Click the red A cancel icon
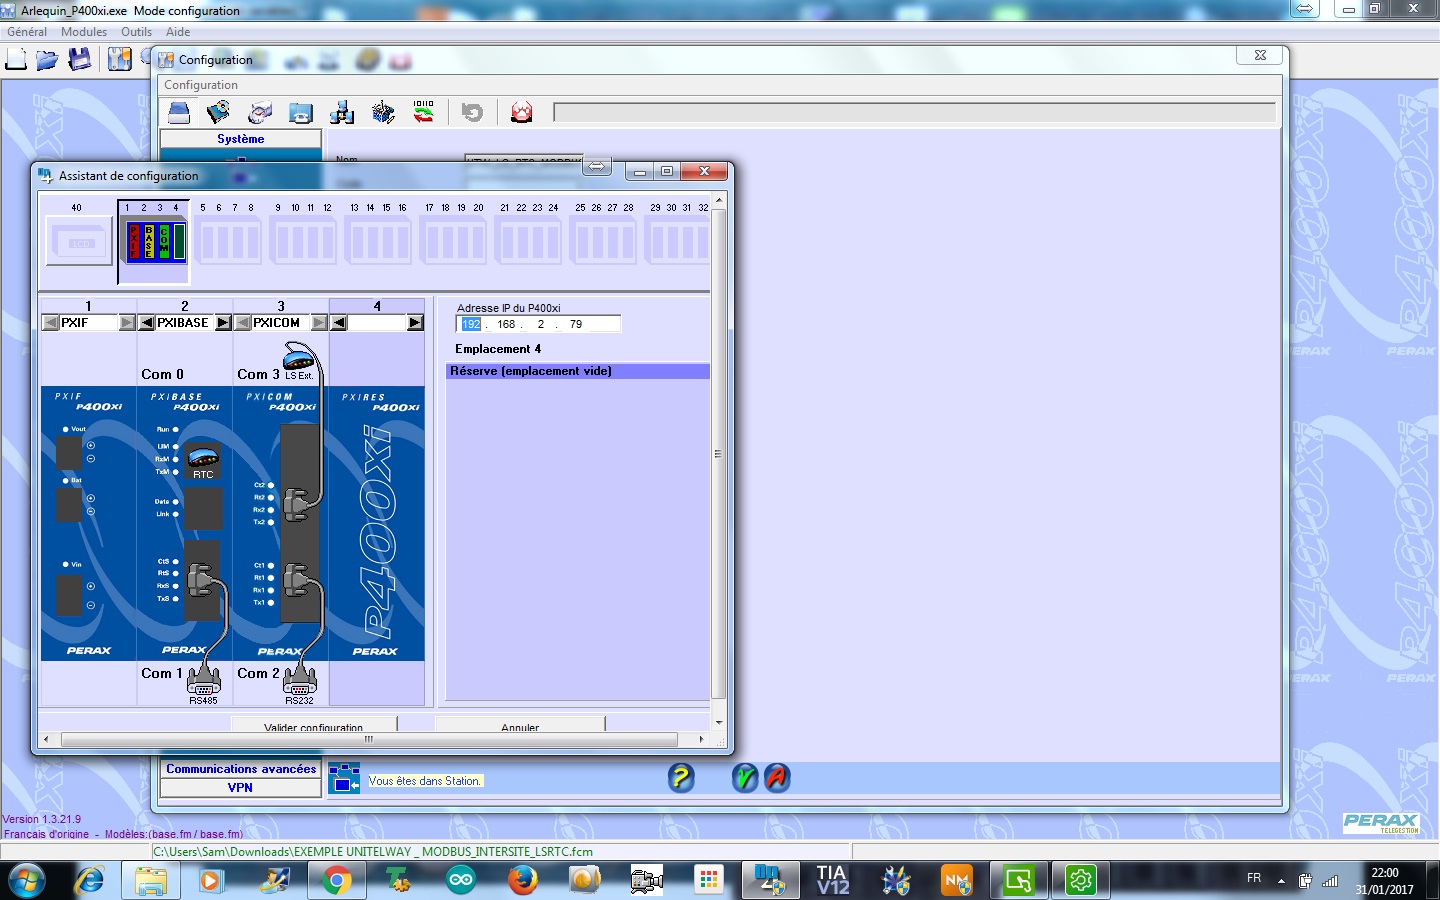Screen dimensions: 1440x900 [777, 777]
